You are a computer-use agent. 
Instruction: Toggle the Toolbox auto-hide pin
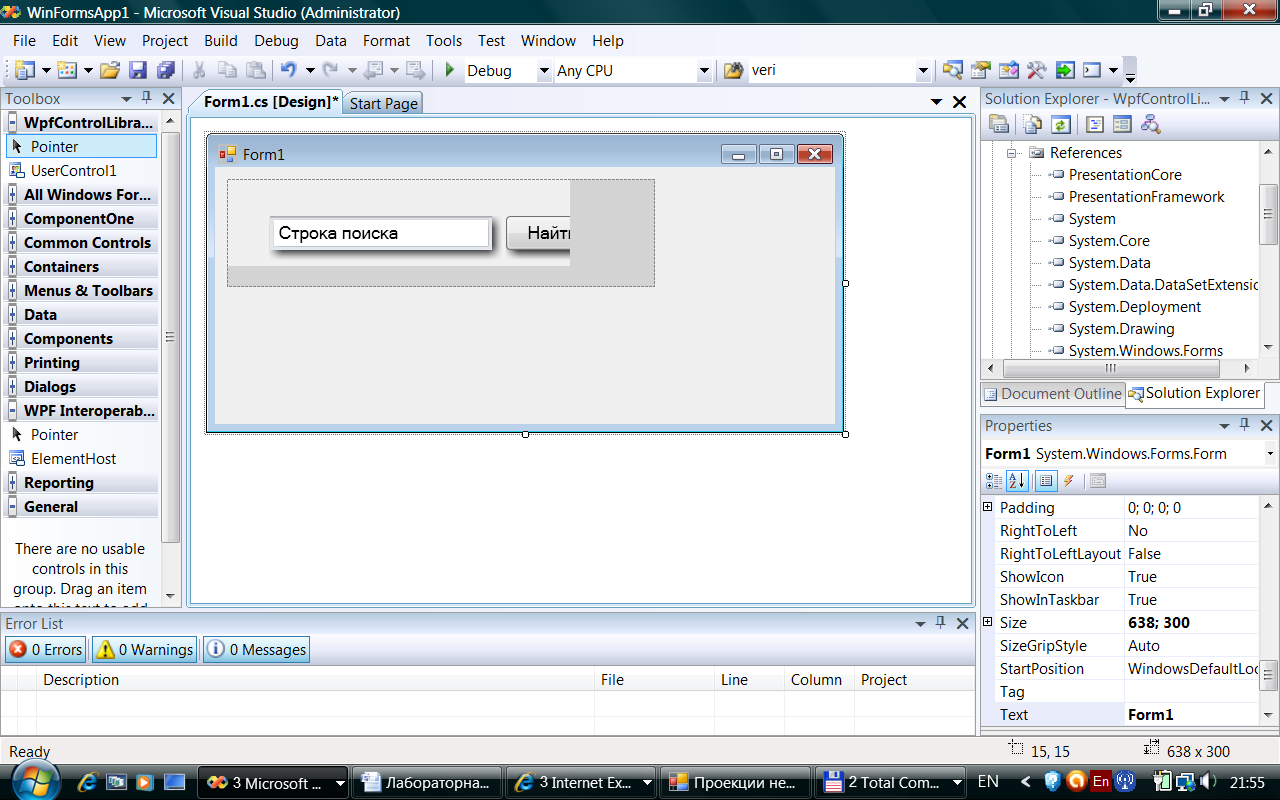tap(147, 98)
